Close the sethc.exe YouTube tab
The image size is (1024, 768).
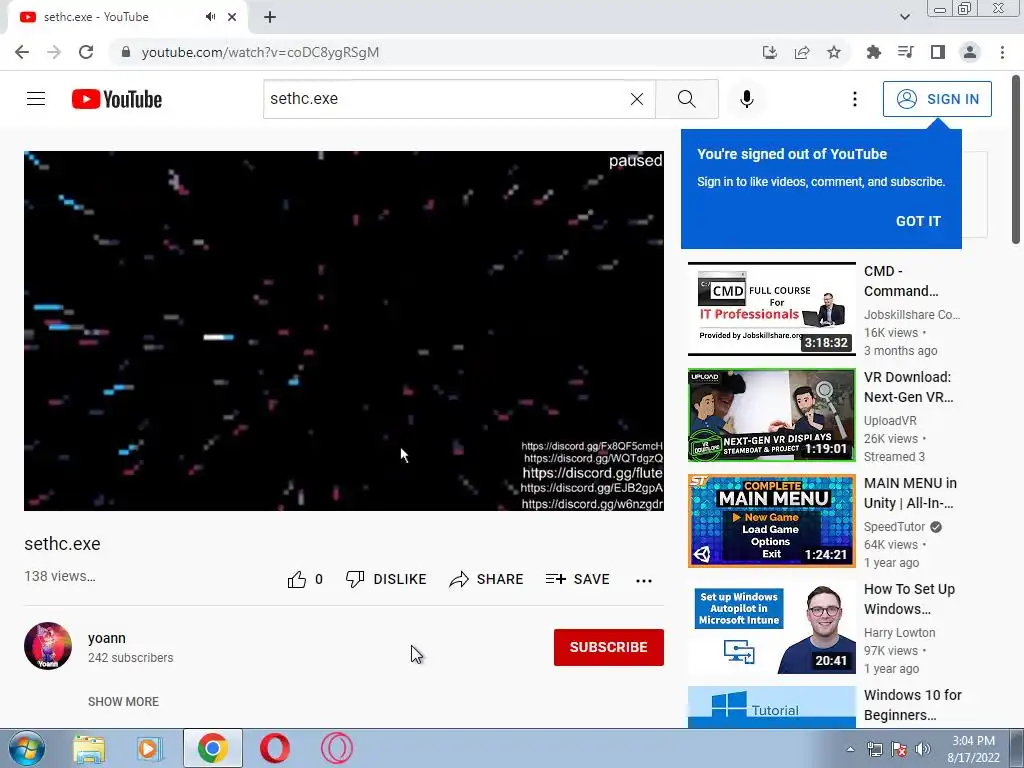pos(232,17)
